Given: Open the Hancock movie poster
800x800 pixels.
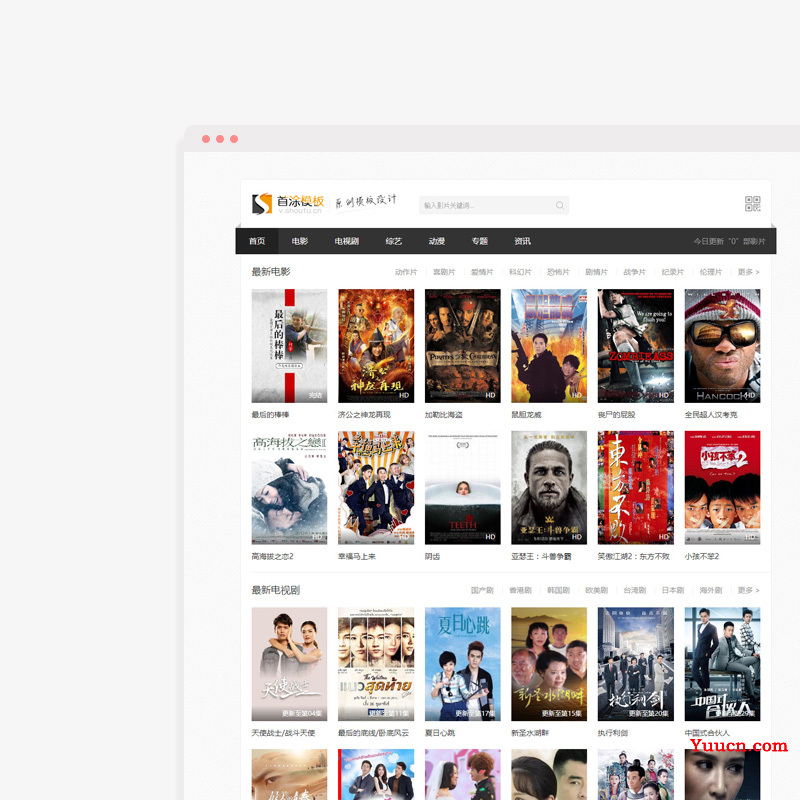Looking at the screenshot, I should (x=722, y=346).
